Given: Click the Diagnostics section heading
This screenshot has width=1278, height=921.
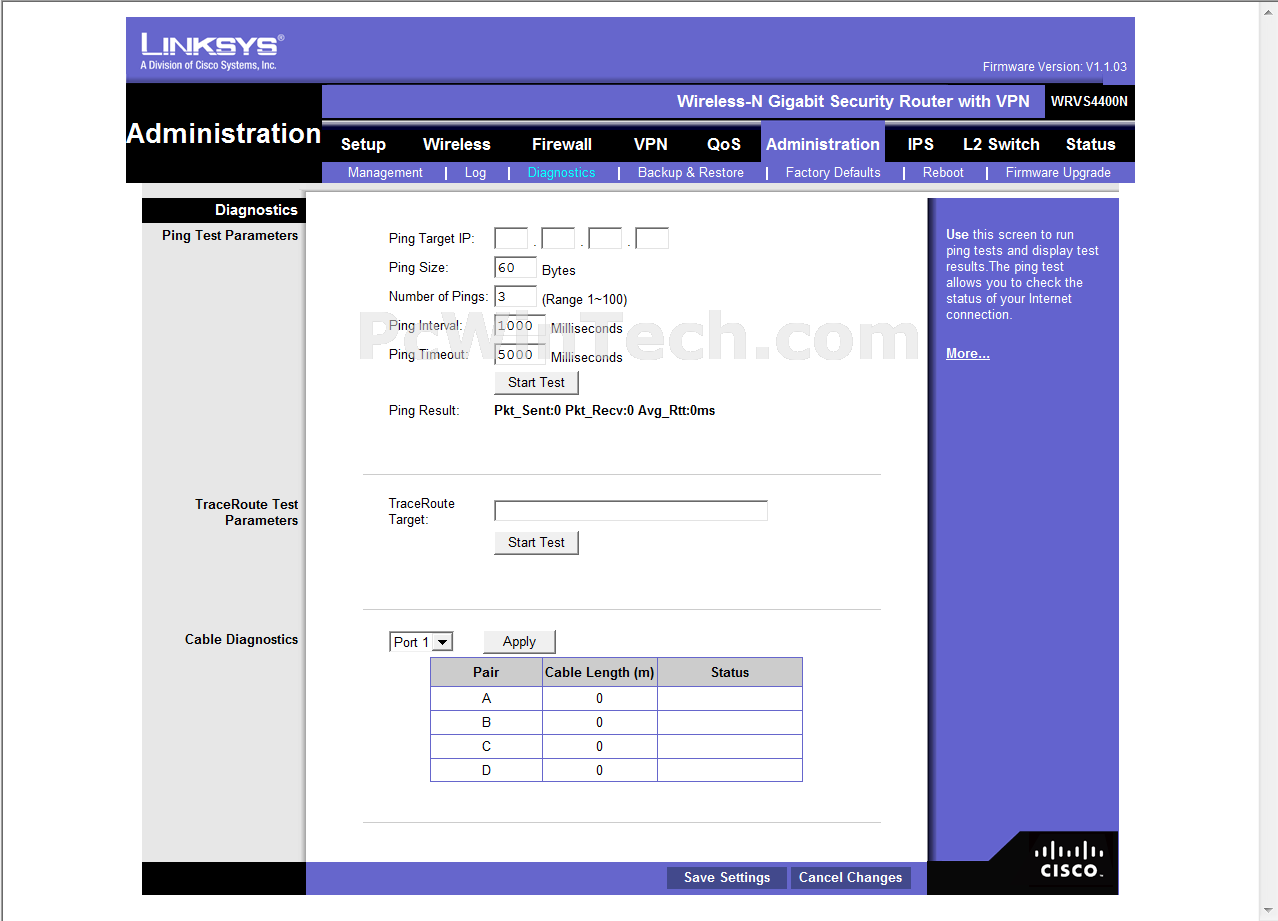Looking at the screenshot, I should [x=256, y=210].
